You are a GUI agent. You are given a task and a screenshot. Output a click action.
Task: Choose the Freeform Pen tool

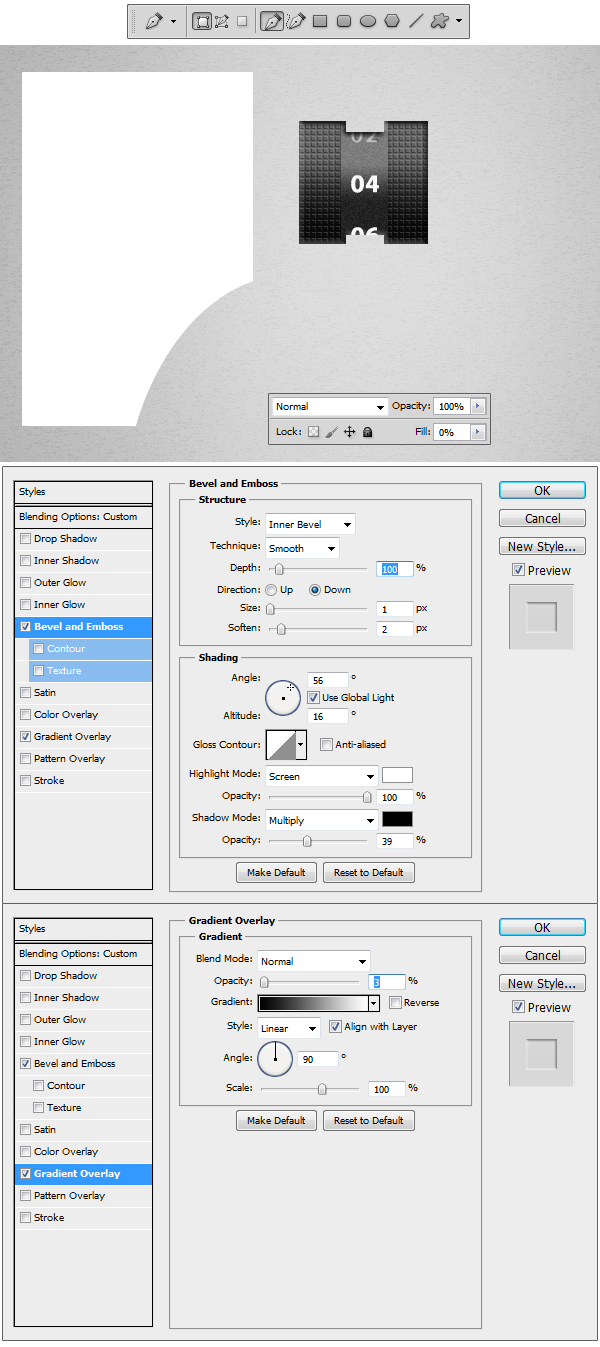[x=295, y=21]
